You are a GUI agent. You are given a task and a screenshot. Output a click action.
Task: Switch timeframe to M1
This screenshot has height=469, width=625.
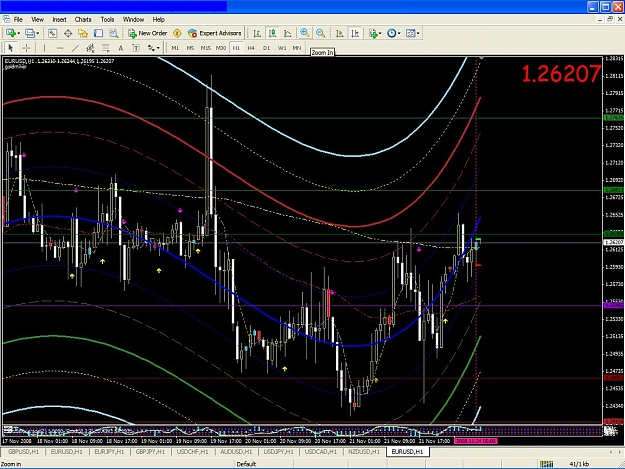point(175,48)
